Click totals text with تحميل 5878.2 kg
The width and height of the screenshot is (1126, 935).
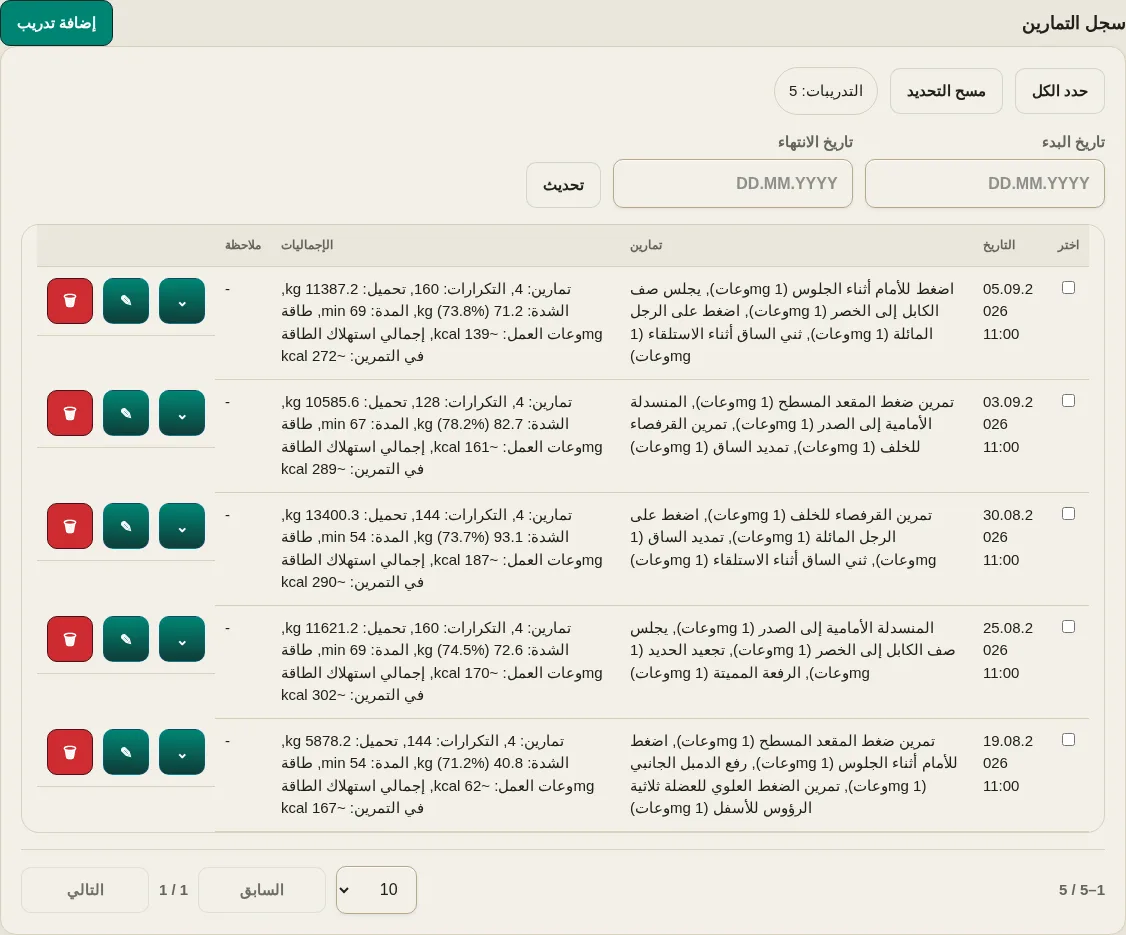438,774
